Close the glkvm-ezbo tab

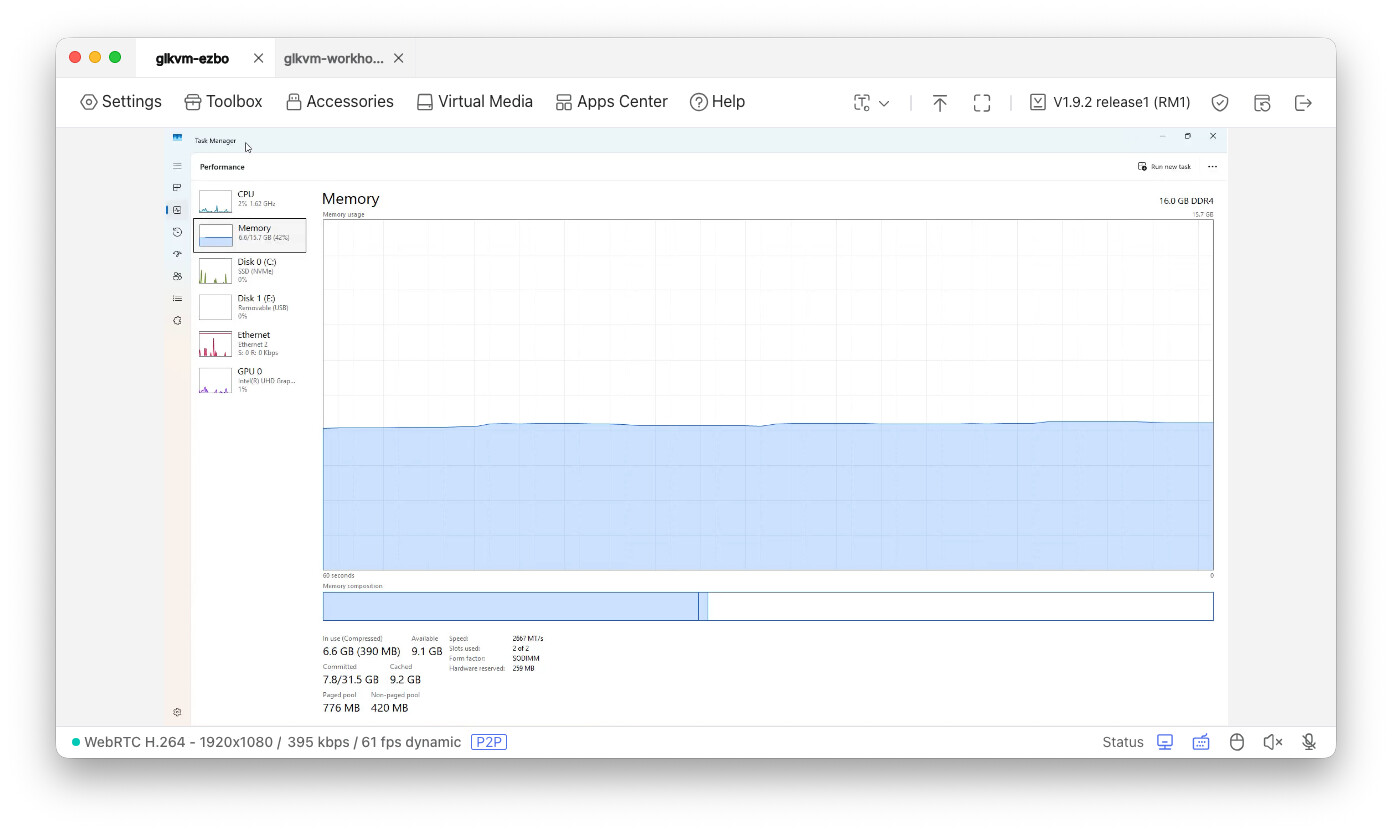(x=258, y=59)
